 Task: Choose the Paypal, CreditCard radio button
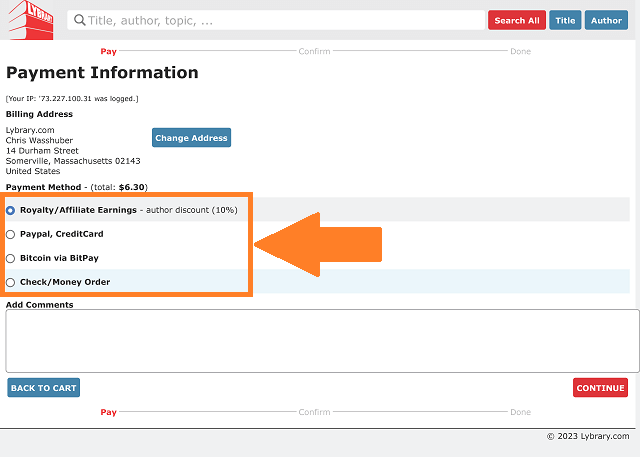click(11, 234)
